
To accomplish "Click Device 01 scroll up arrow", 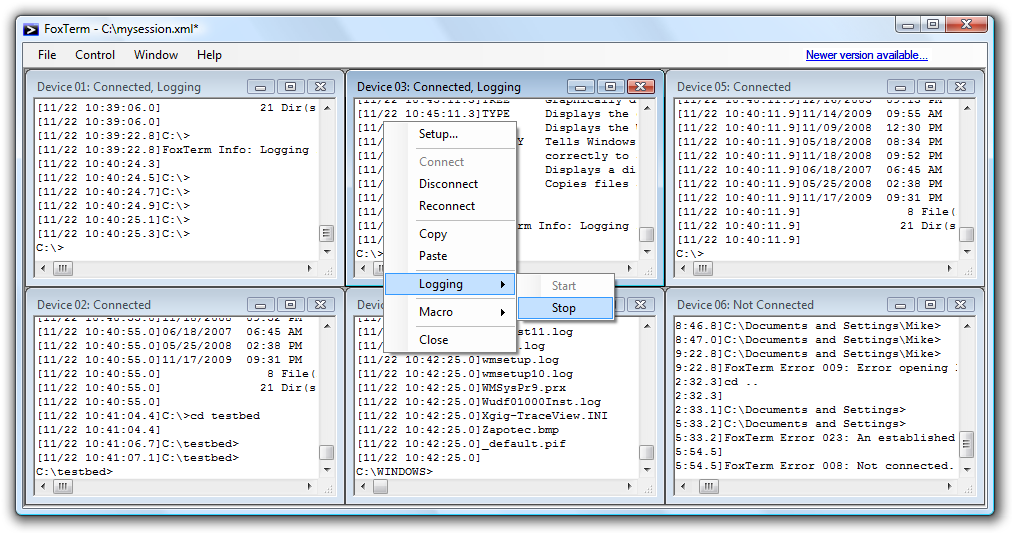I will 327,108.
